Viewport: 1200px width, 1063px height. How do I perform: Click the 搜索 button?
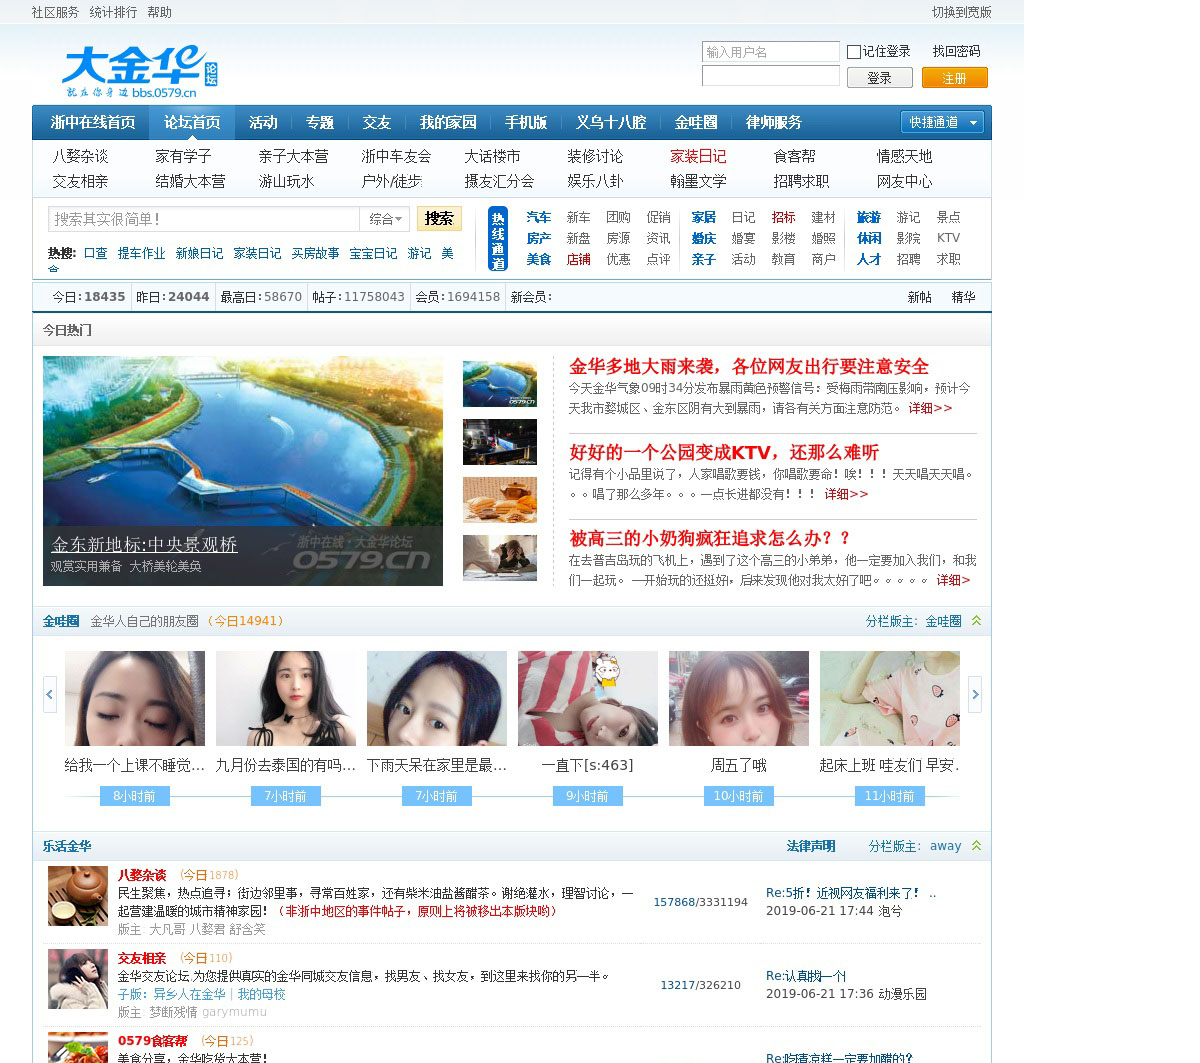[x=439, y=219]
